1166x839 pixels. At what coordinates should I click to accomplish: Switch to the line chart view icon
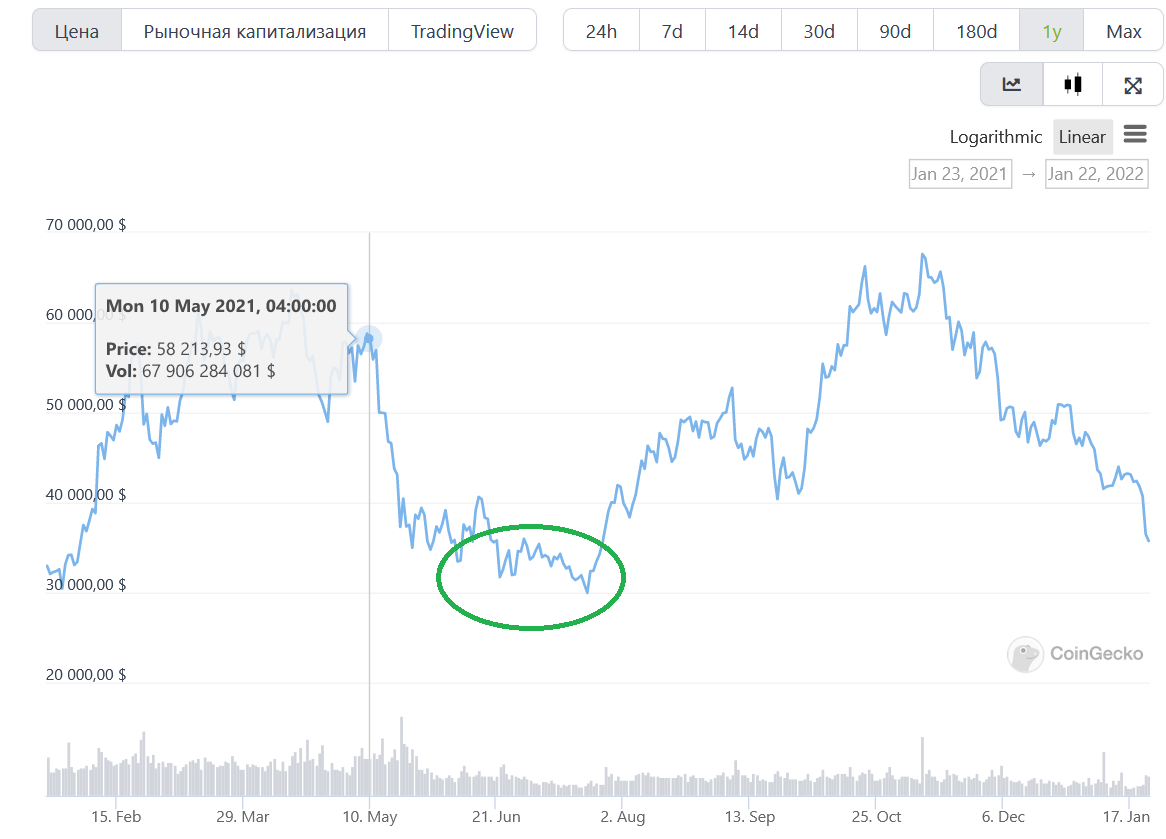1011,84
